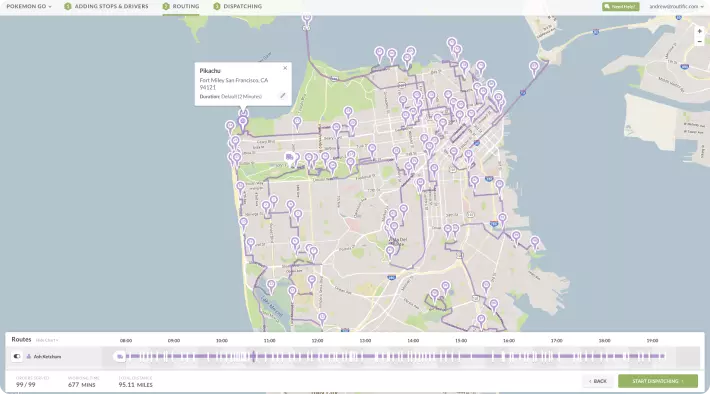Go to Adding Stops & Drivers step

(x=106, y=6)
